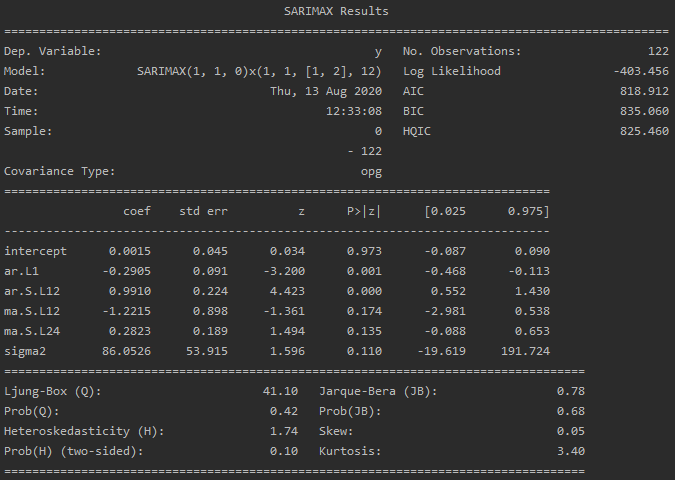Select the ma.S.L24 p-value '0.135'

pos(364,331)
